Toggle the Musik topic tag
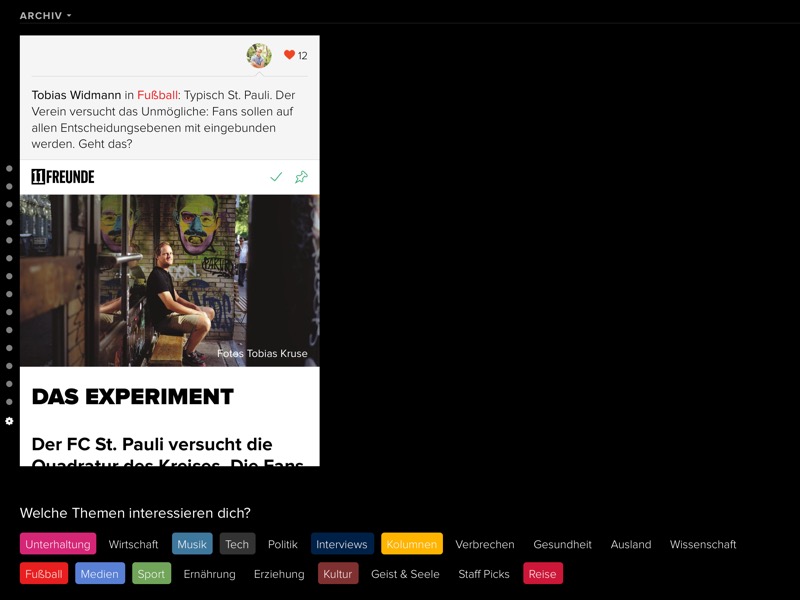 192,544
